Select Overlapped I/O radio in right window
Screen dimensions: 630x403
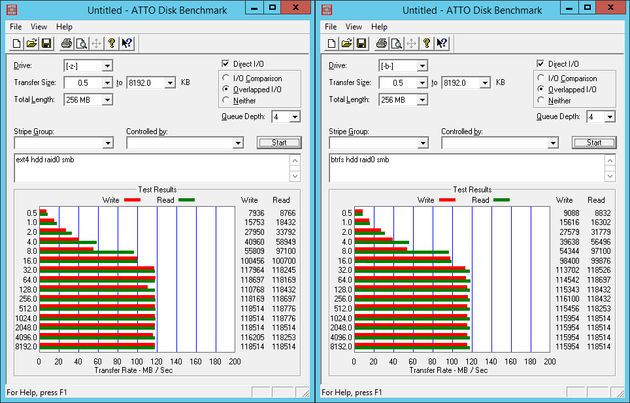(x=541, y=89)
